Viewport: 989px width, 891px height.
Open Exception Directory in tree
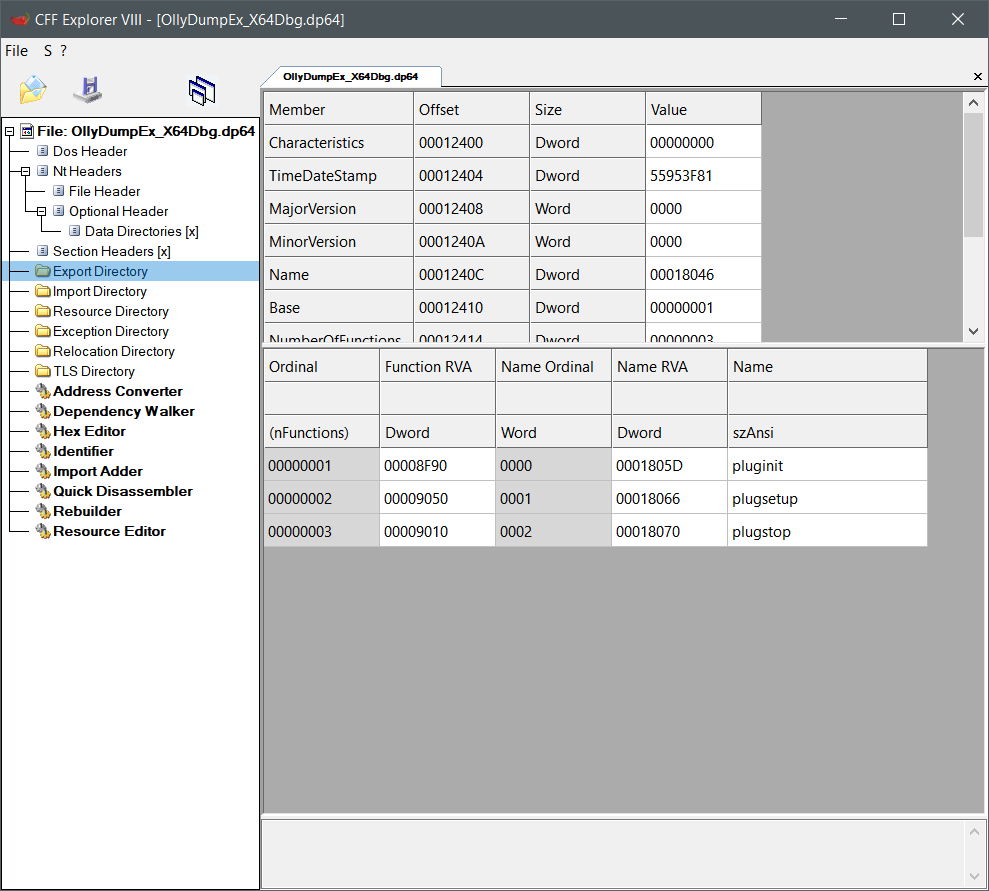point(110,332)
